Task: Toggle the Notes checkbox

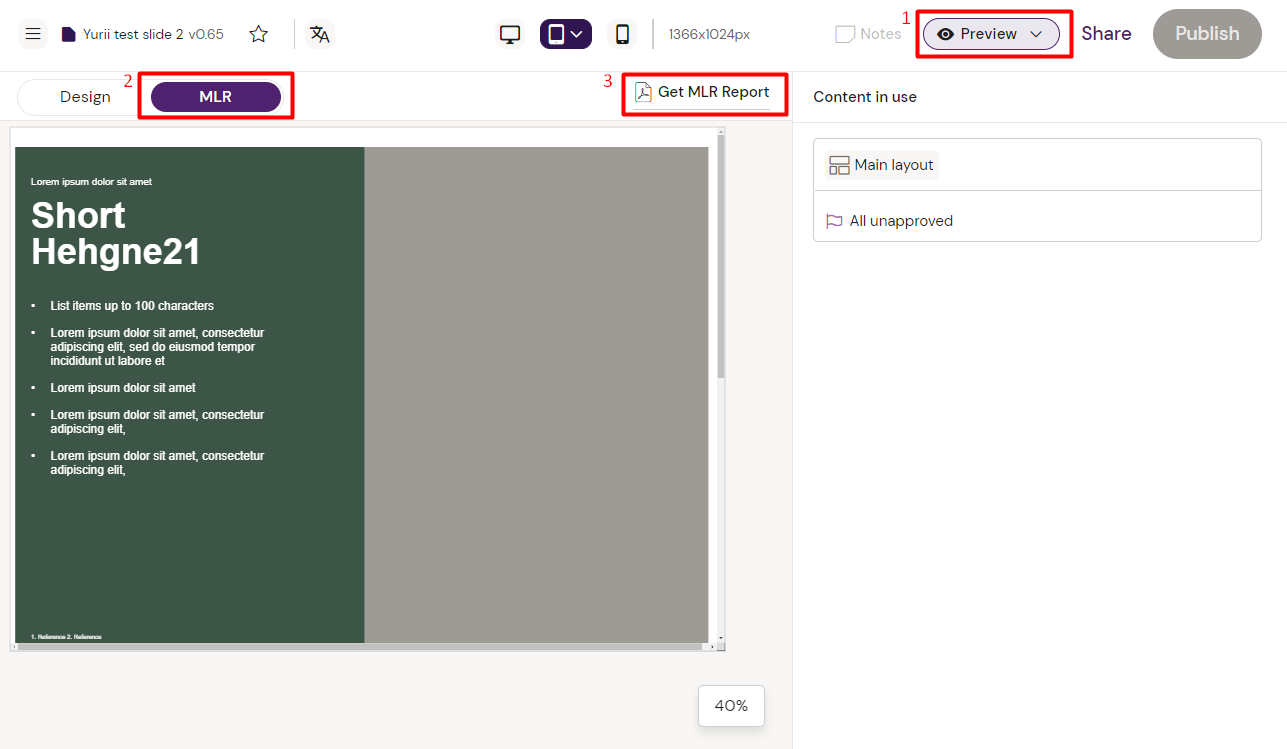Action: [x=844, y=33]
